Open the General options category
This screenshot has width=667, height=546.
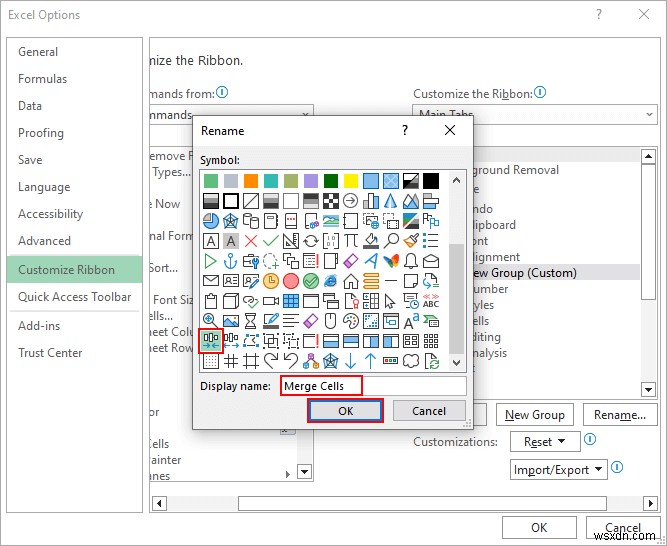point(38,52)
